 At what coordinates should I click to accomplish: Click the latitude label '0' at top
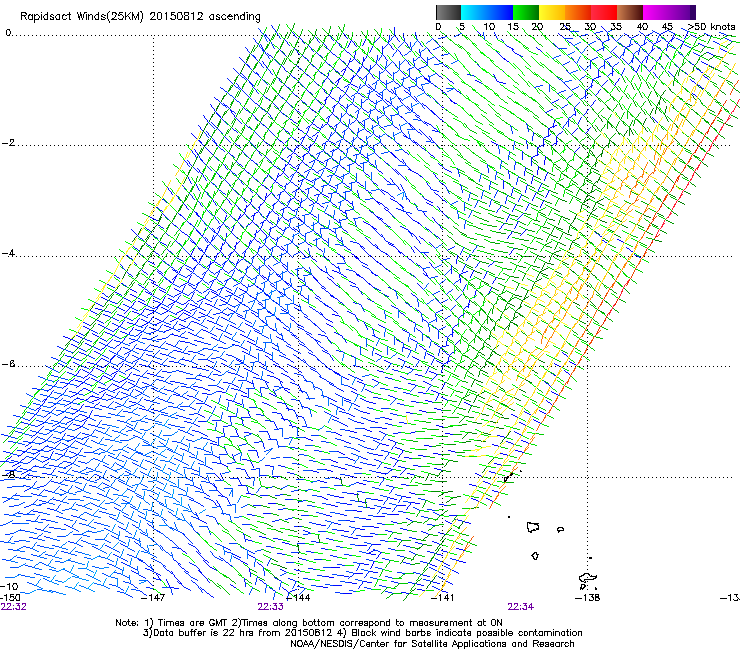pos(8,33)
